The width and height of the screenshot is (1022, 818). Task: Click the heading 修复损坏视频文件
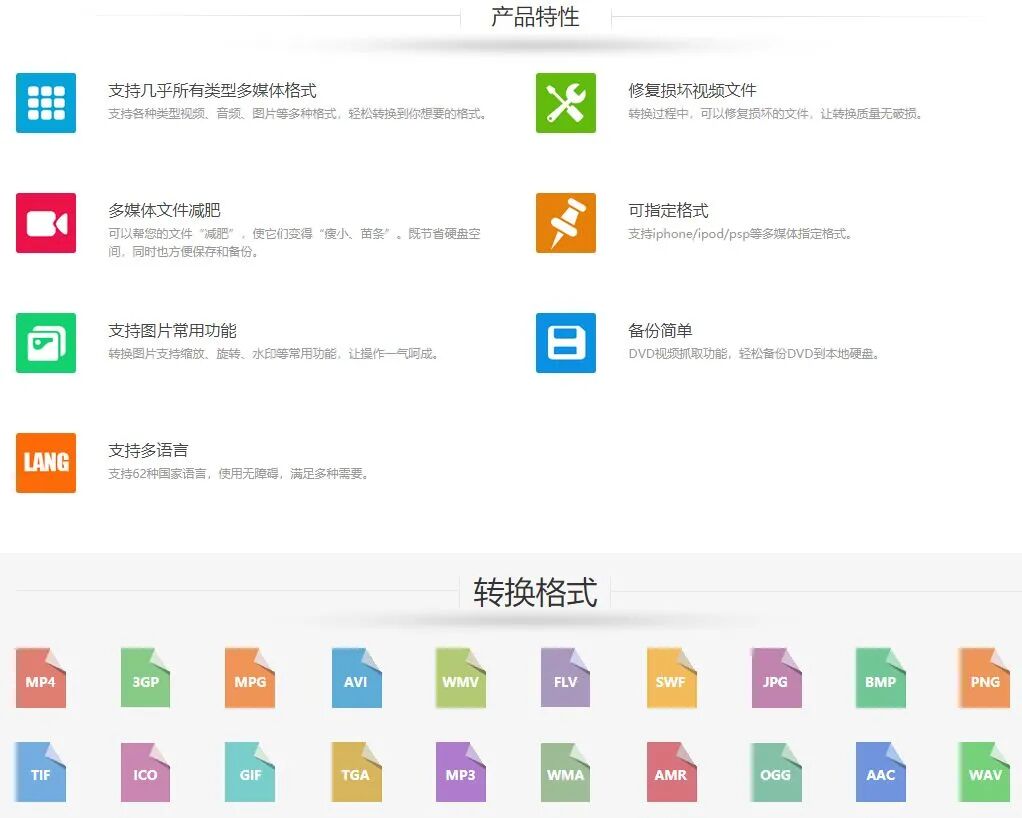[x=692, y=91]
